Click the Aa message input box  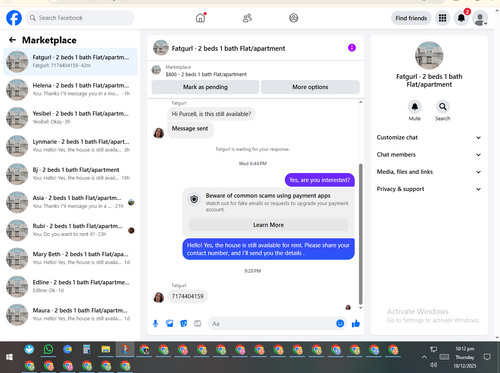[x=272, y=324]
